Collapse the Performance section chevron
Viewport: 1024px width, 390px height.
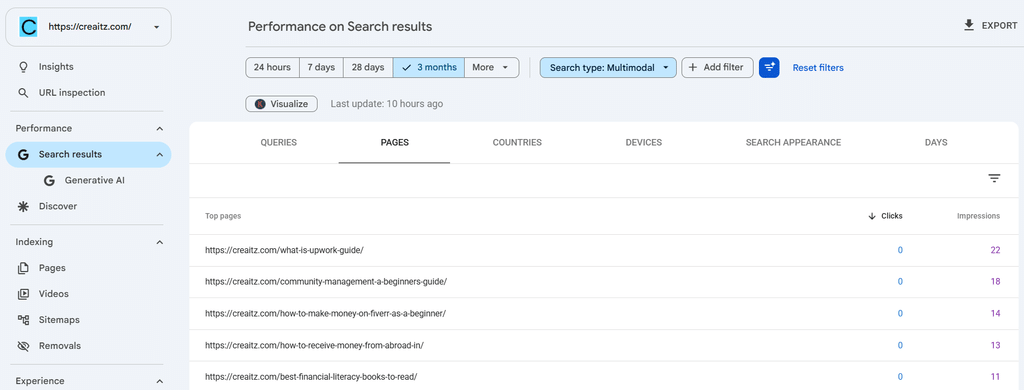[x=160, y=129]
